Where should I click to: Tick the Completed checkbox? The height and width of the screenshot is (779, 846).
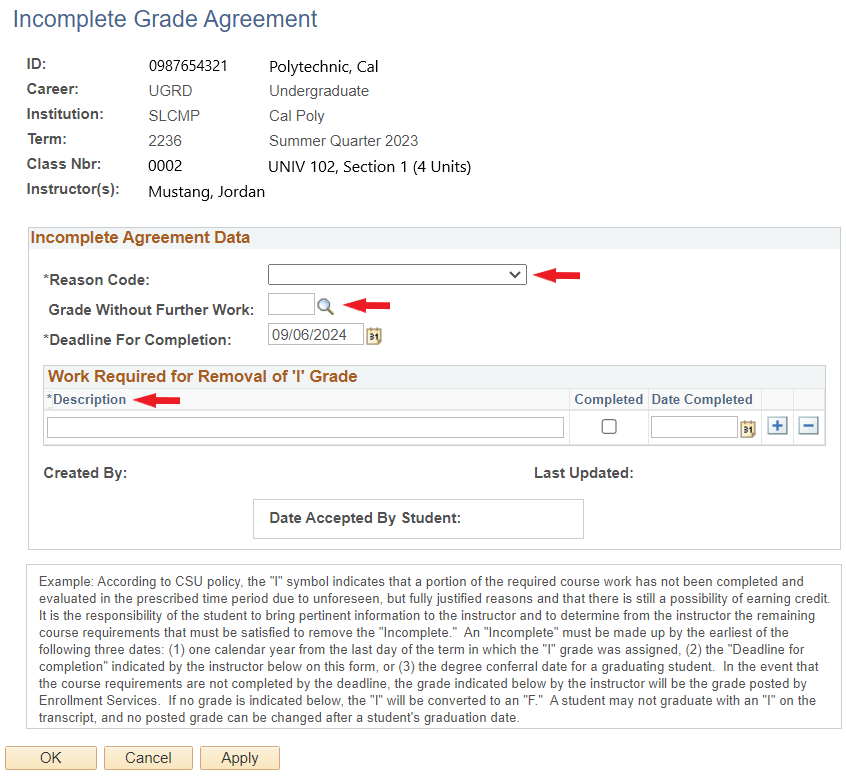pos(609,427)
